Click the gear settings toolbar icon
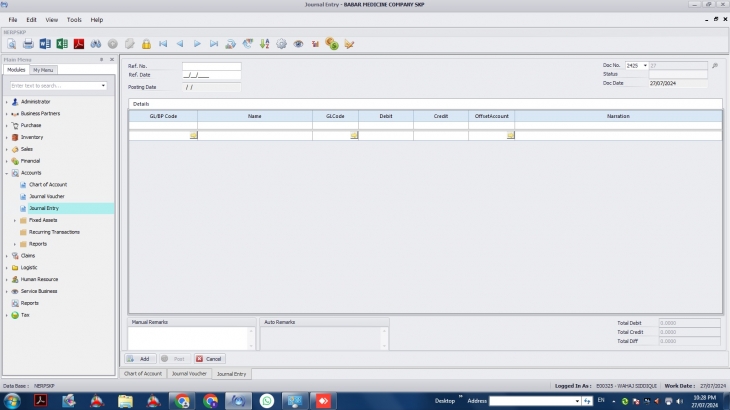The height and width of the screenshot is (410, 730). tap(281, 44)
